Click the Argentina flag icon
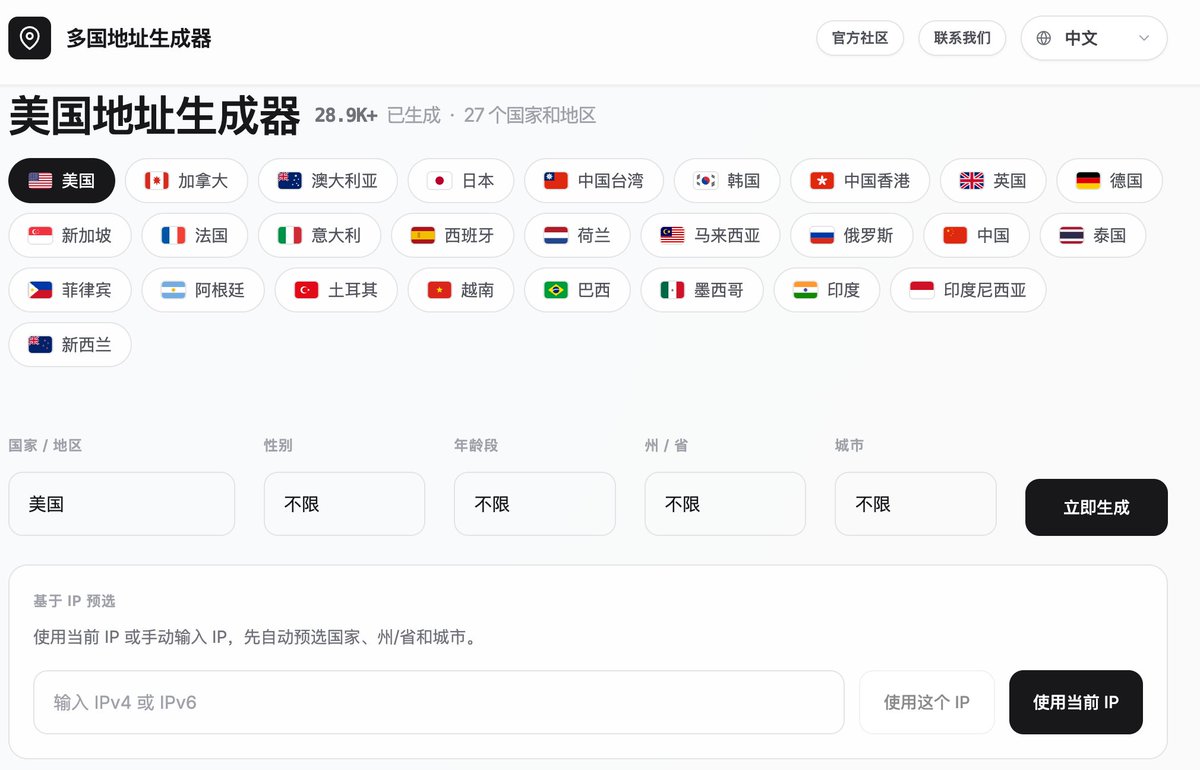Viewport: 1200px width, 770px height. tap(173, 290)
